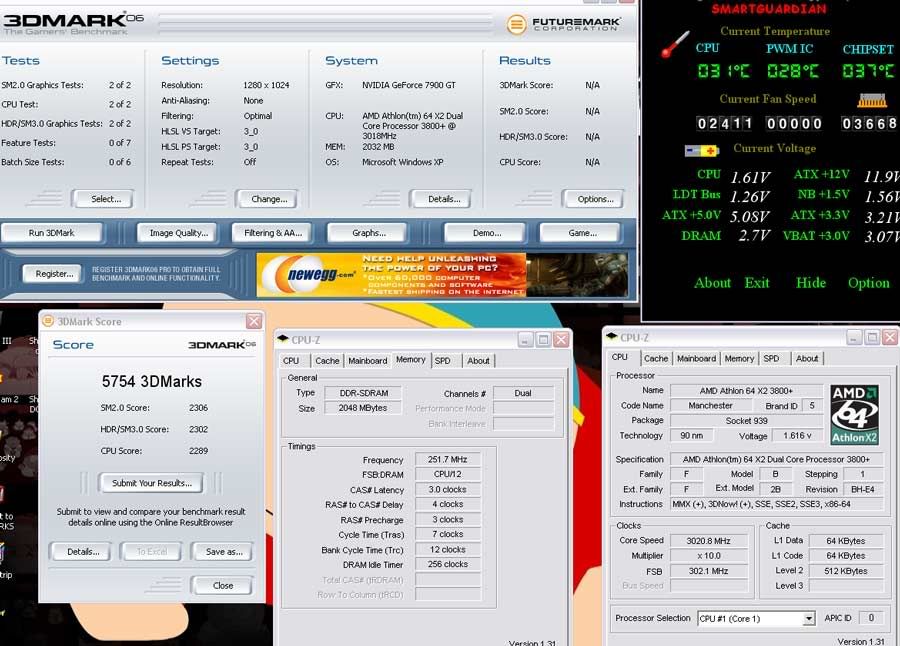The height and width of the screenshot is (646, 900).
Task: Click the 3DMark Score window title icon
Action: pos(48,321)
